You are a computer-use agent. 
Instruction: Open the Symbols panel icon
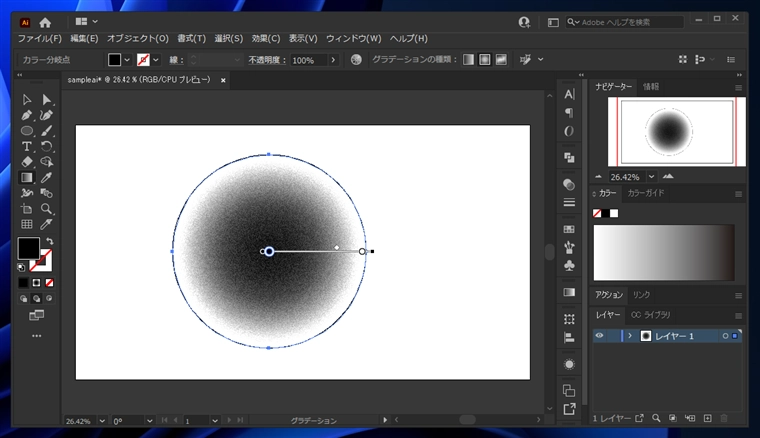point(569,266)
